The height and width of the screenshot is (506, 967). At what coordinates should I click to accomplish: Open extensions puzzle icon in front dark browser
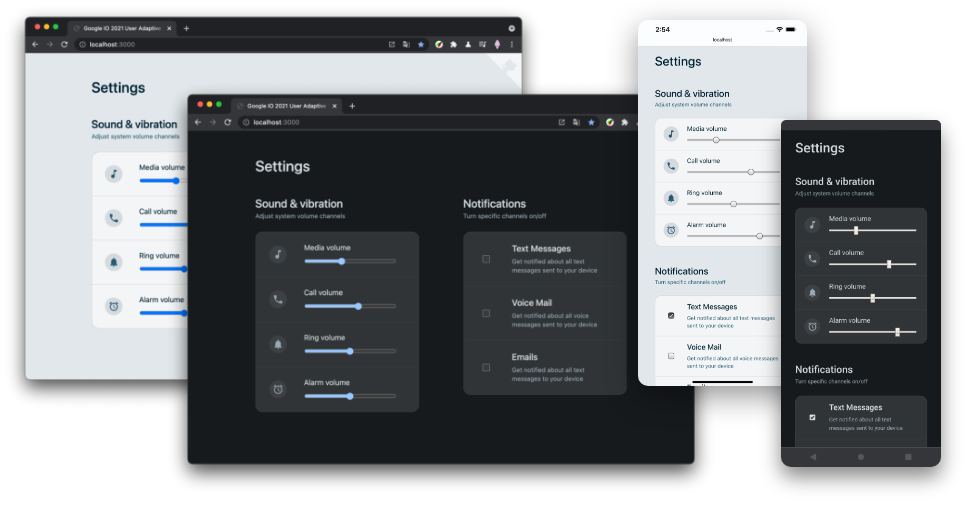625,122
